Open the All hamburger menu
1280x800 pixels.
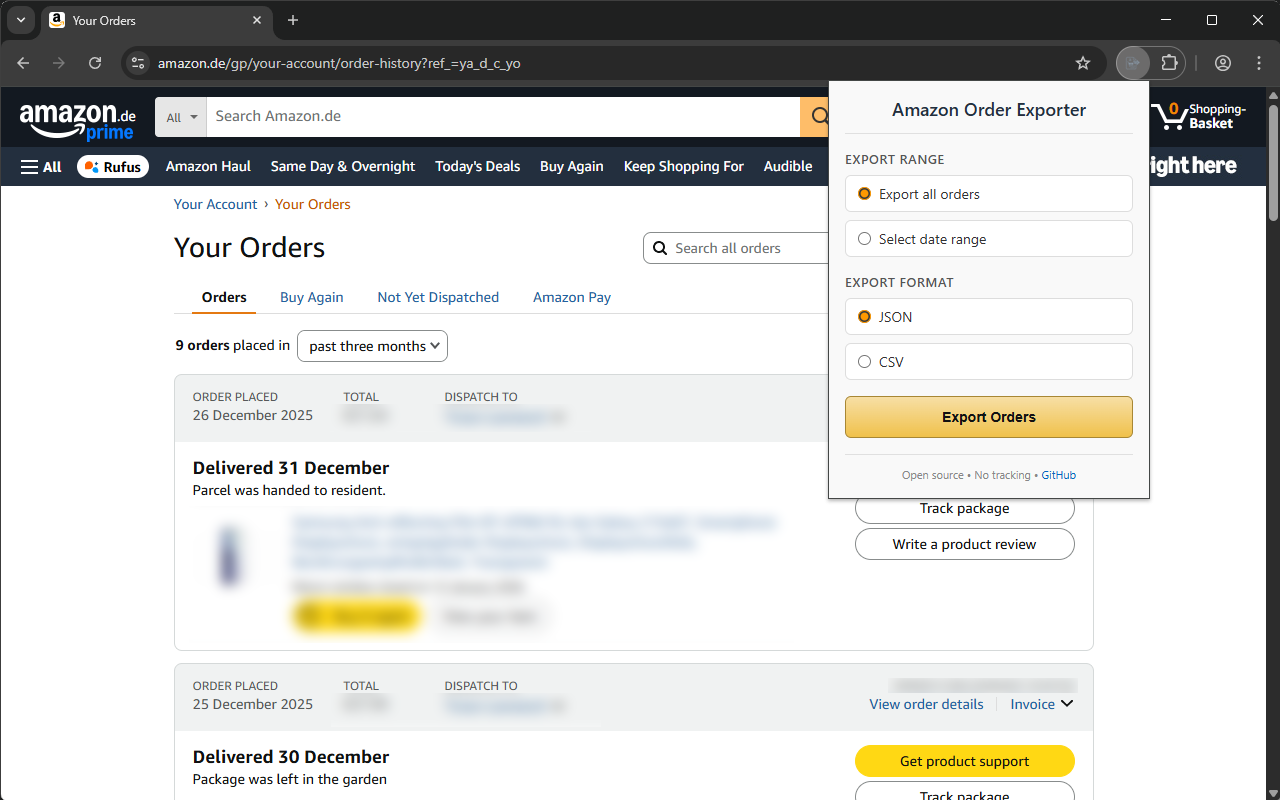point(41,167)
